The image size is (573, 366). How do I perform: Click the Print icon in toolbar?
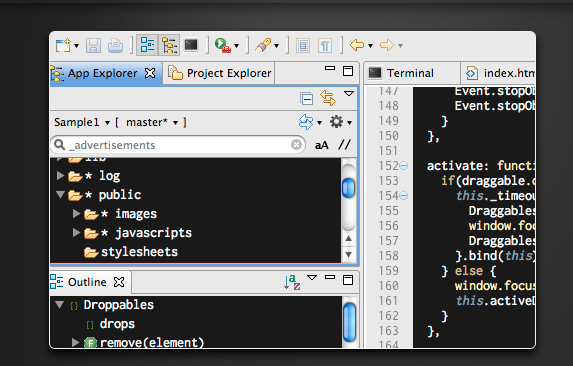[115, 46]
